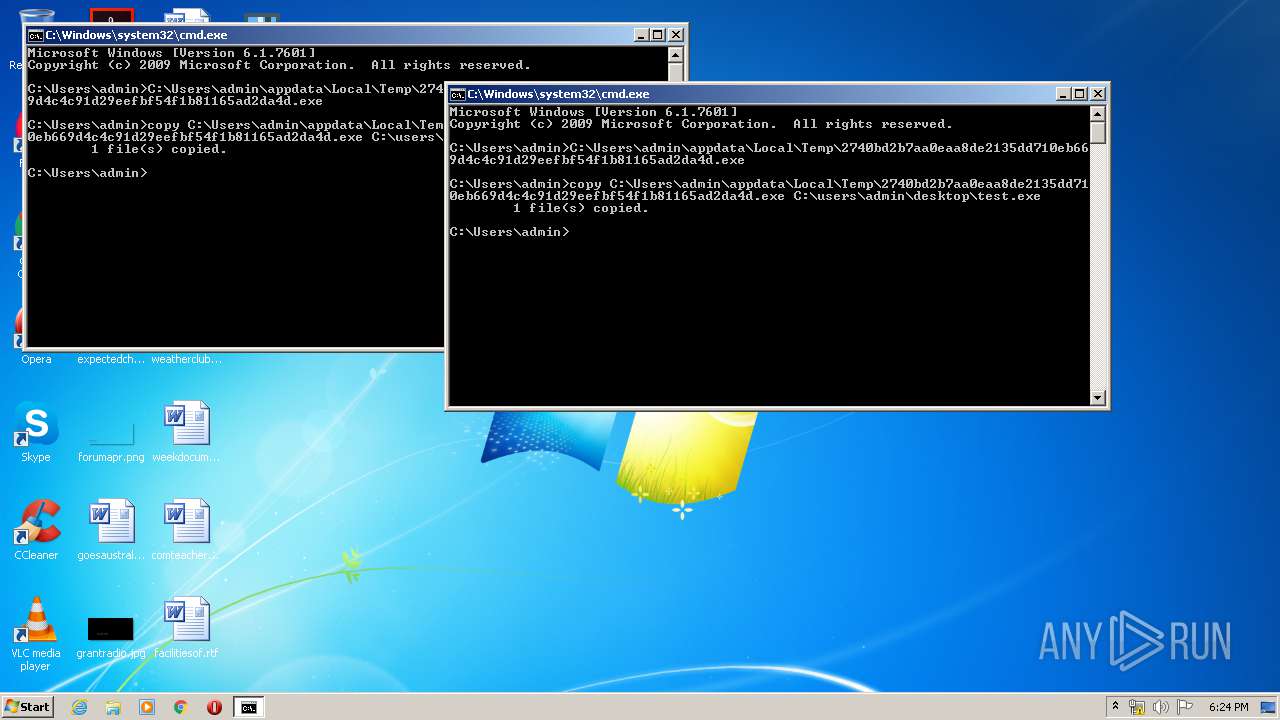Screen dimensions: 1280x720
Task: Close the front cmd.exe window
Action: pyautogui.click(x=1097, y=94)
